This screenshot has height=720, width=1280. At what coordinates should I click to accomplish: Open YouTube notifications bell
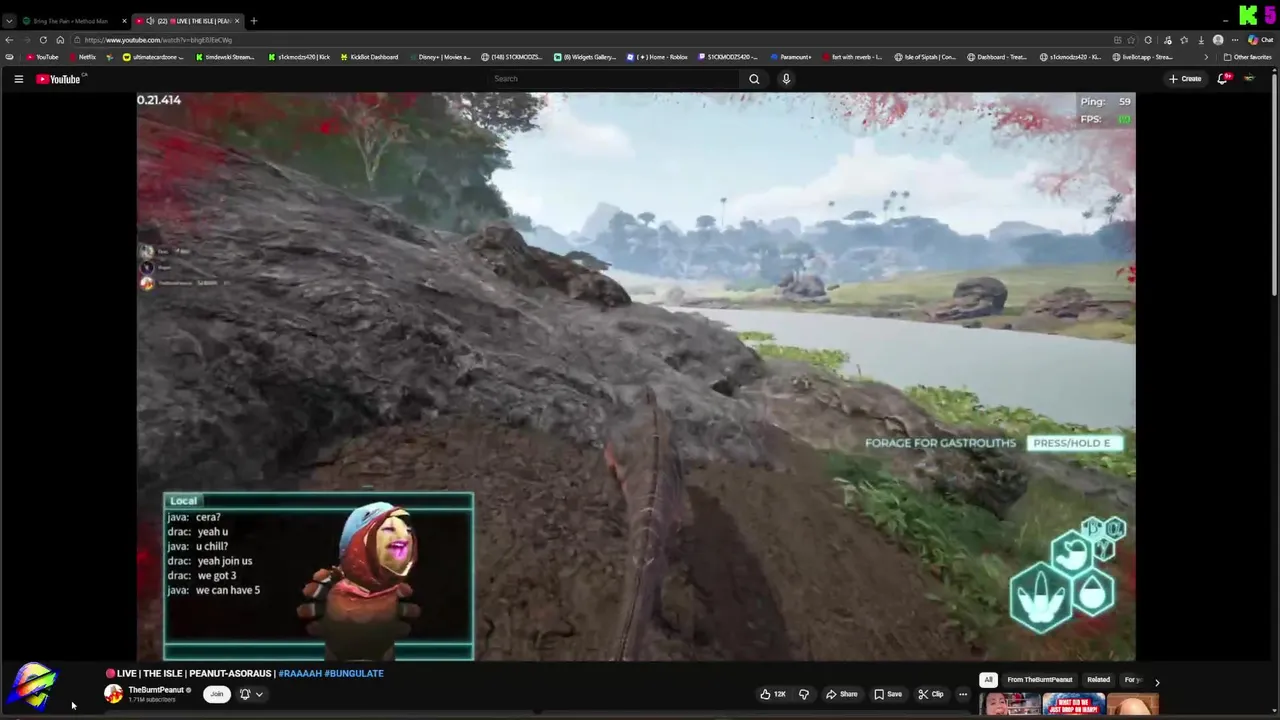tap(1222, 79)
